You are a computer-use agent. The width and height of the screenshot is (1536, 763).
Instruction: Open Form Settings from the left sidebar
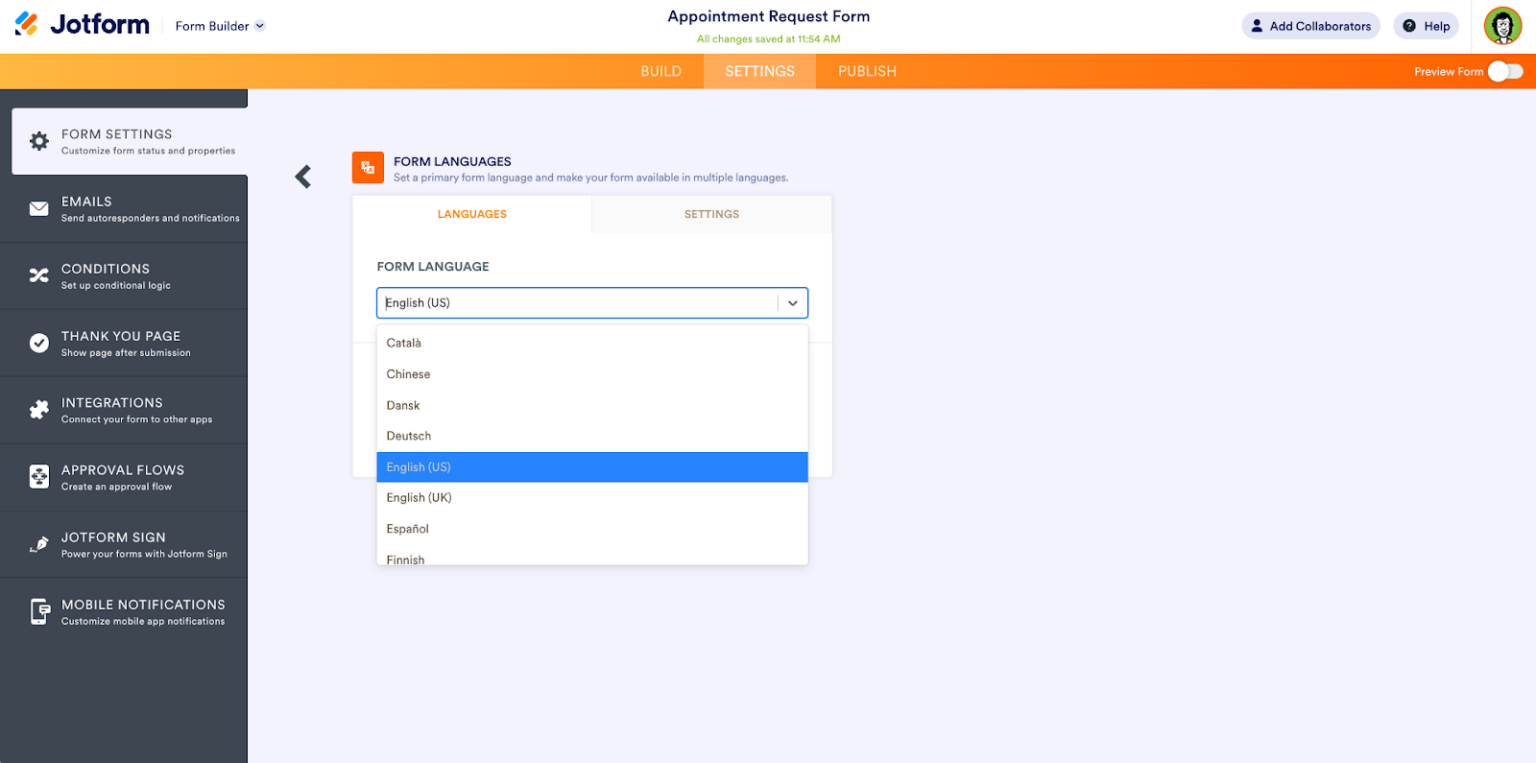(x=124, y=140)
